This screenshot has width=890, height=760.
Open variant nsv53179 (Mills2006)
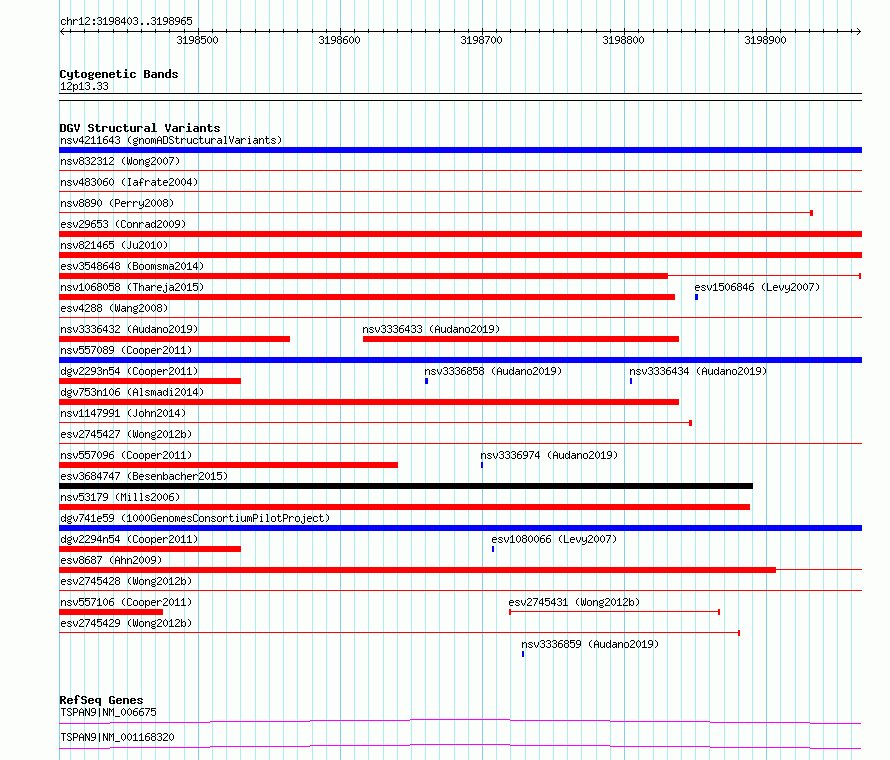120,497
